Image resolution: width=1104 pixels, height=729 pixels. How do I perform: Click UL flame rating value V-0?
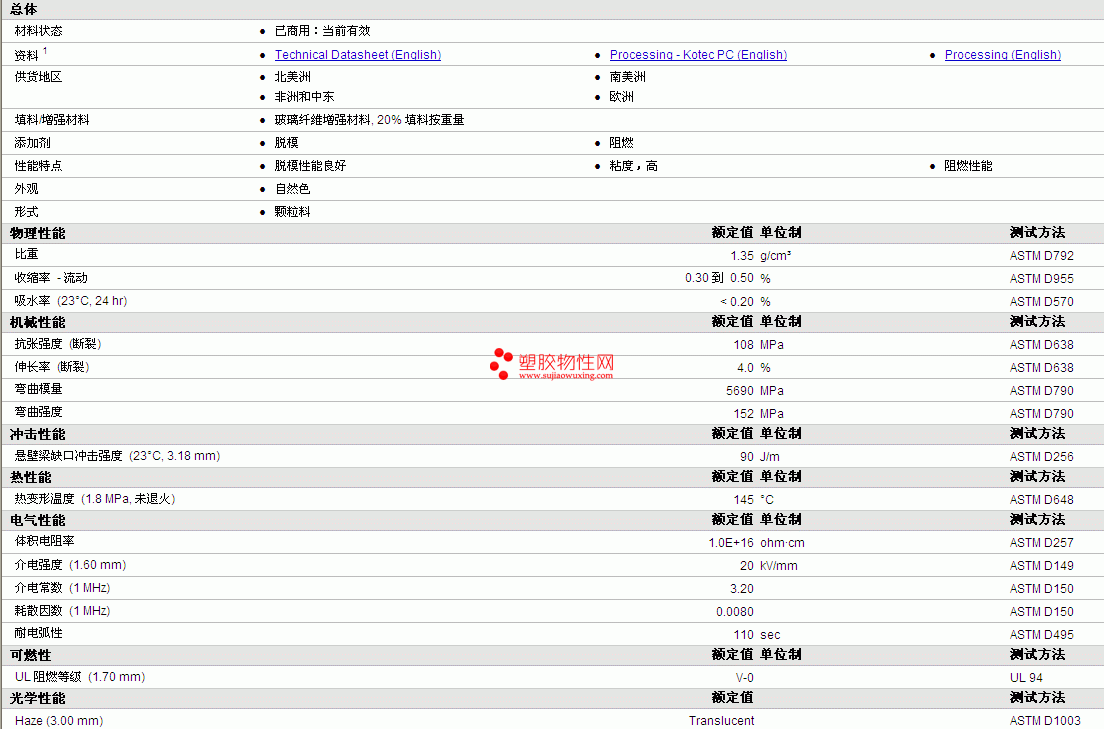pyautogui.click(x=745, y=678)
